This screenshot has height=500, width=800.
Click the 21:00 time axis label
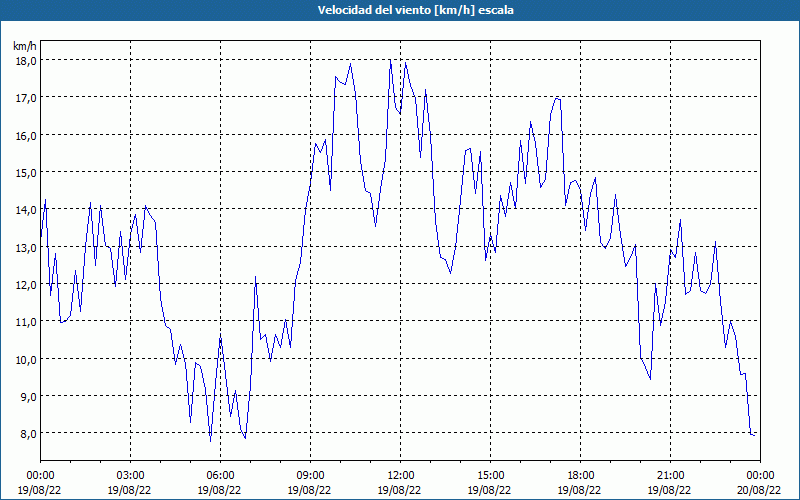[x=670, y=476]
